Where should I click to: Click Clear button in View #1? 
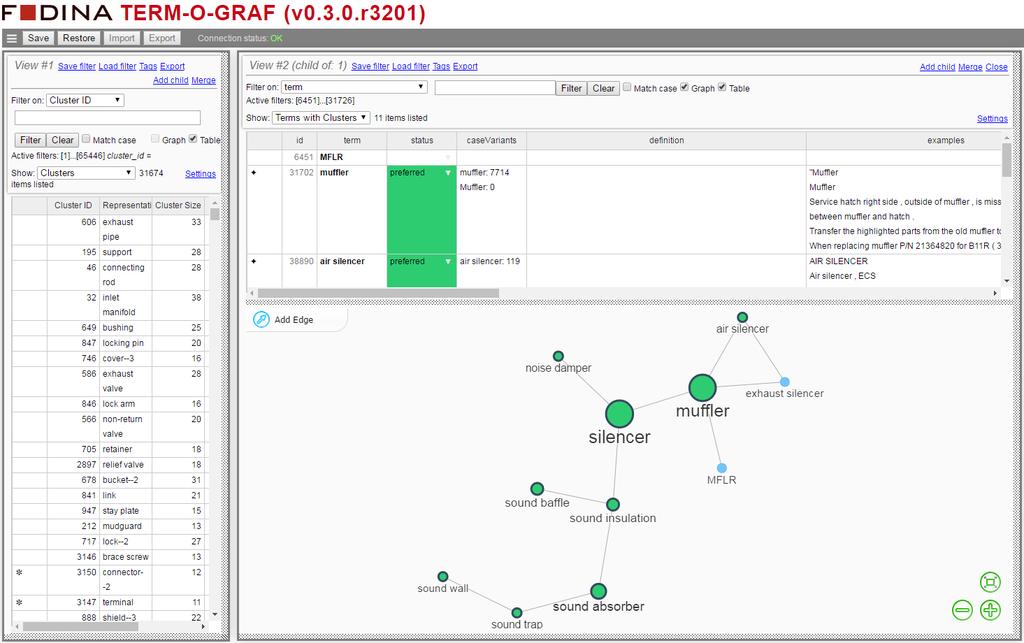pos(63,140)
